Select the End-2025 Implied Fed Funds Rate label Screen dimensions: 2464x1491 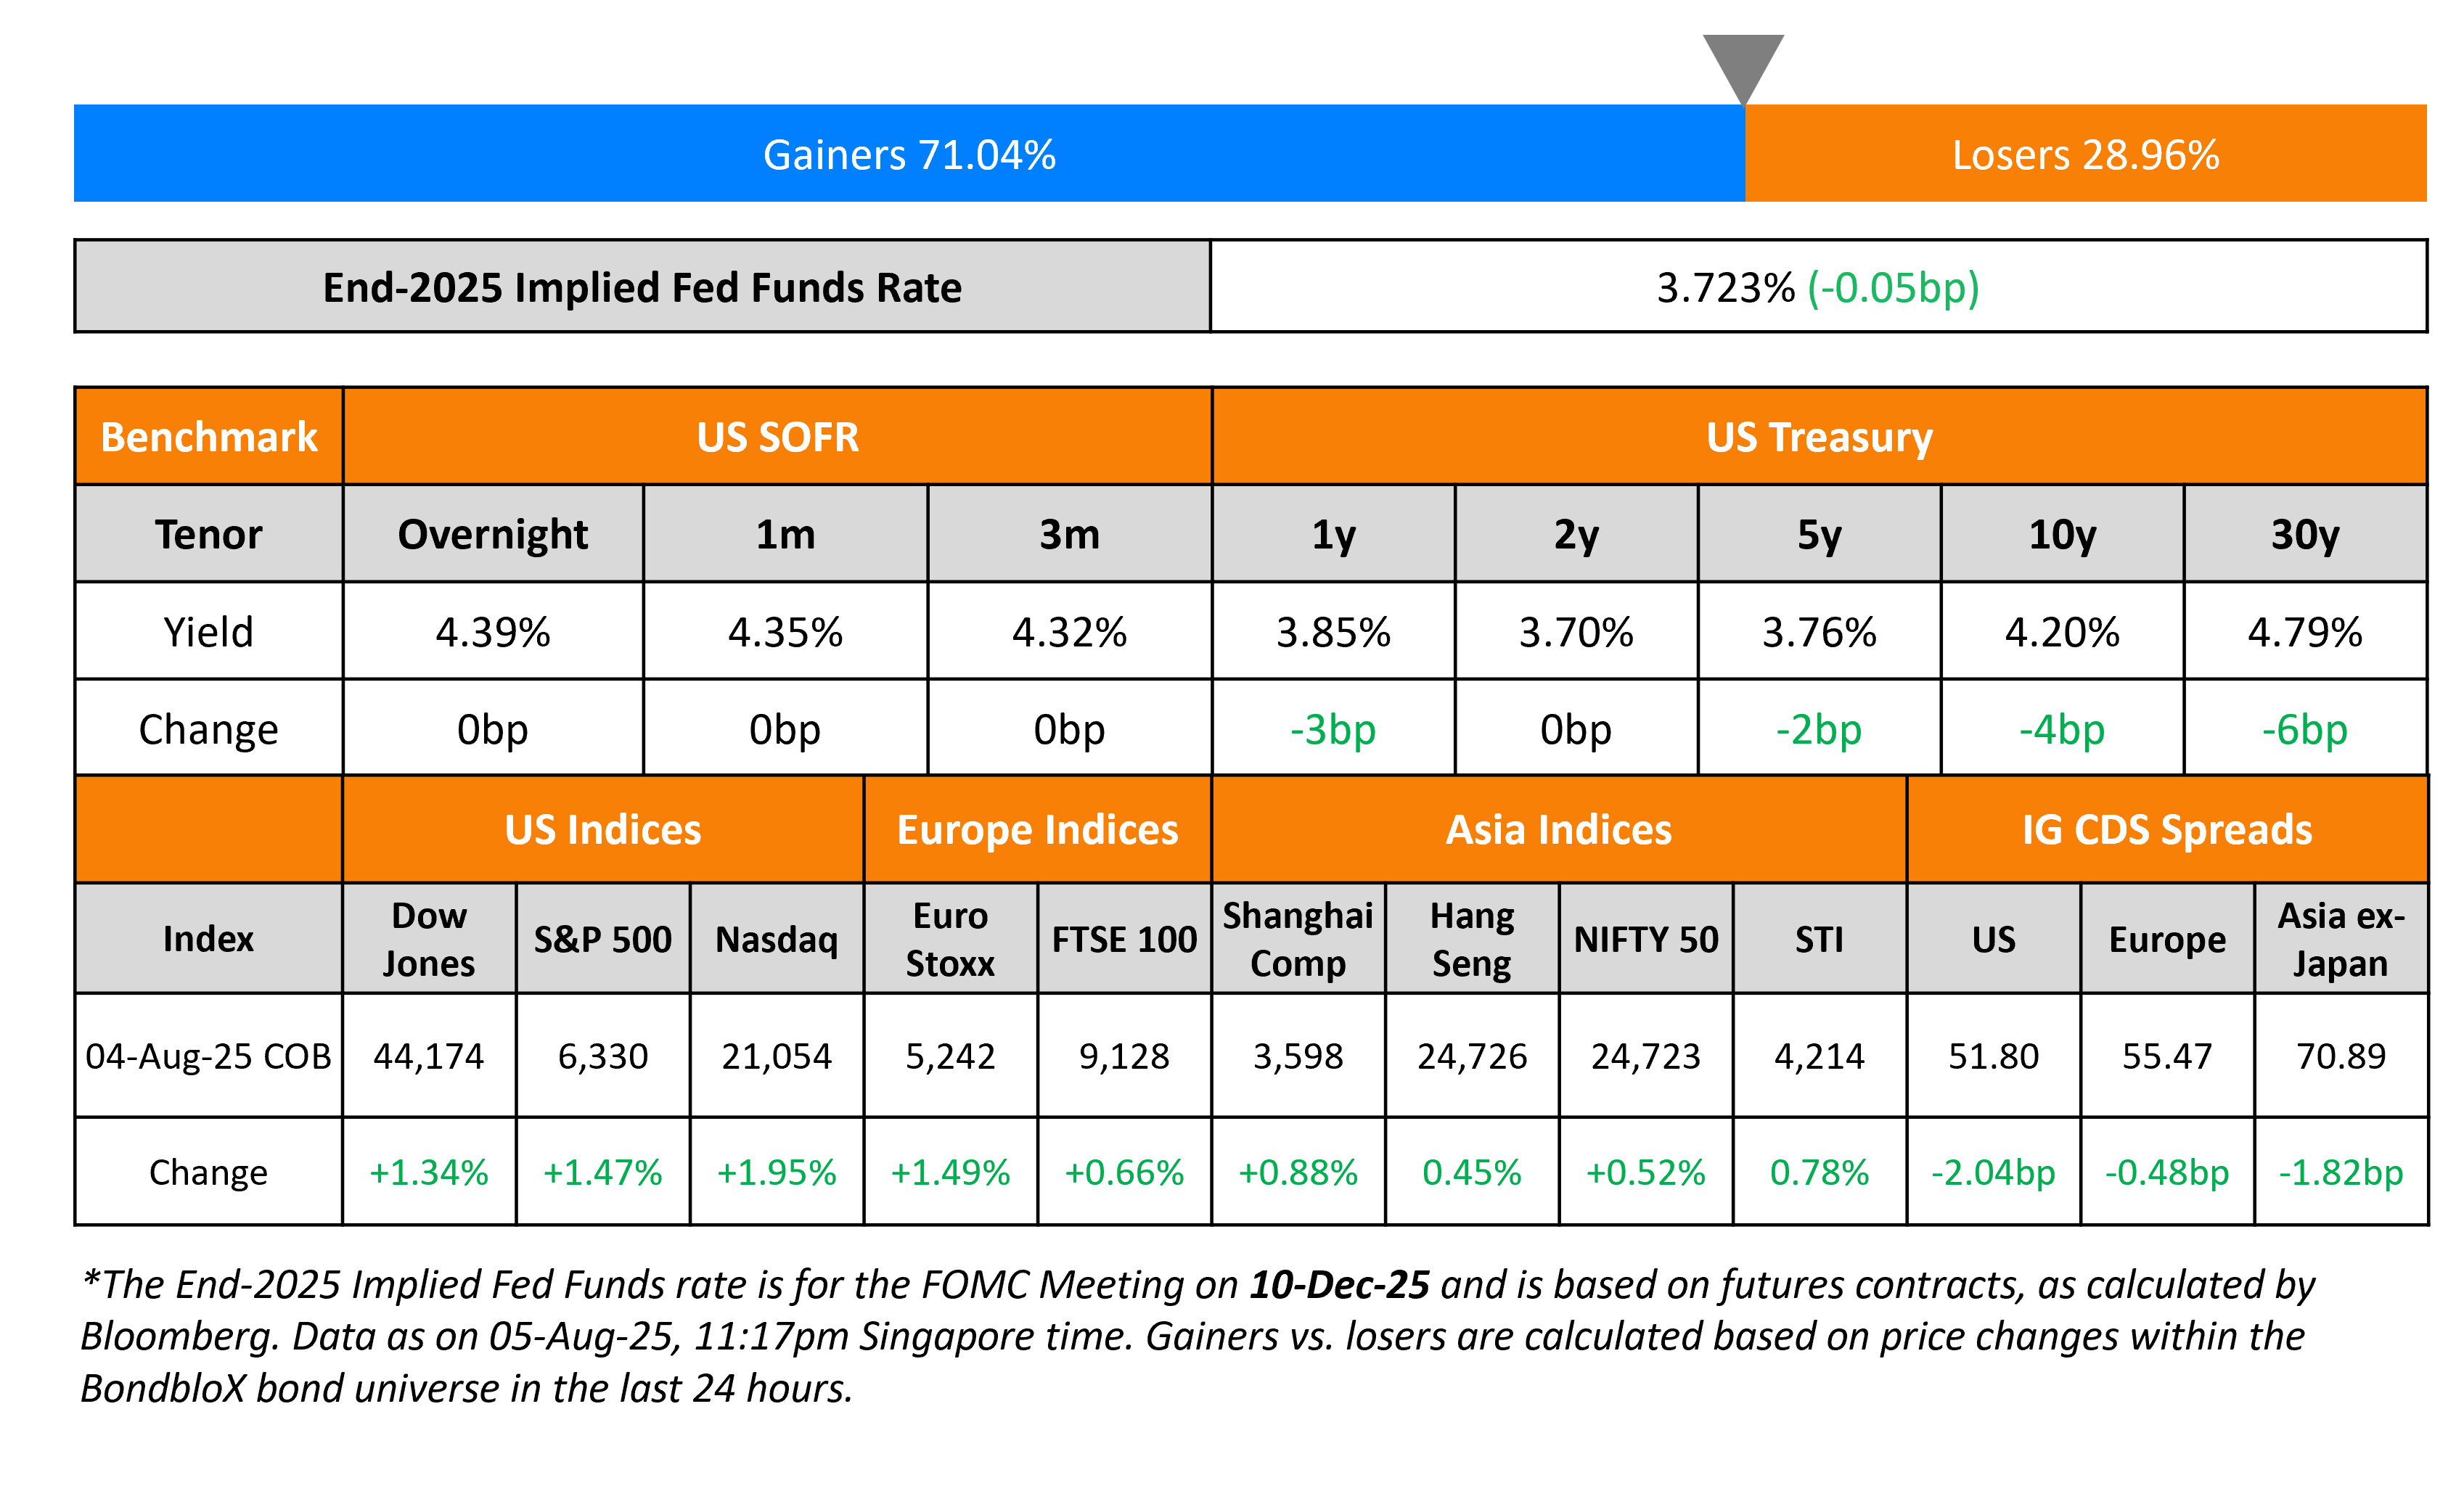642,287
